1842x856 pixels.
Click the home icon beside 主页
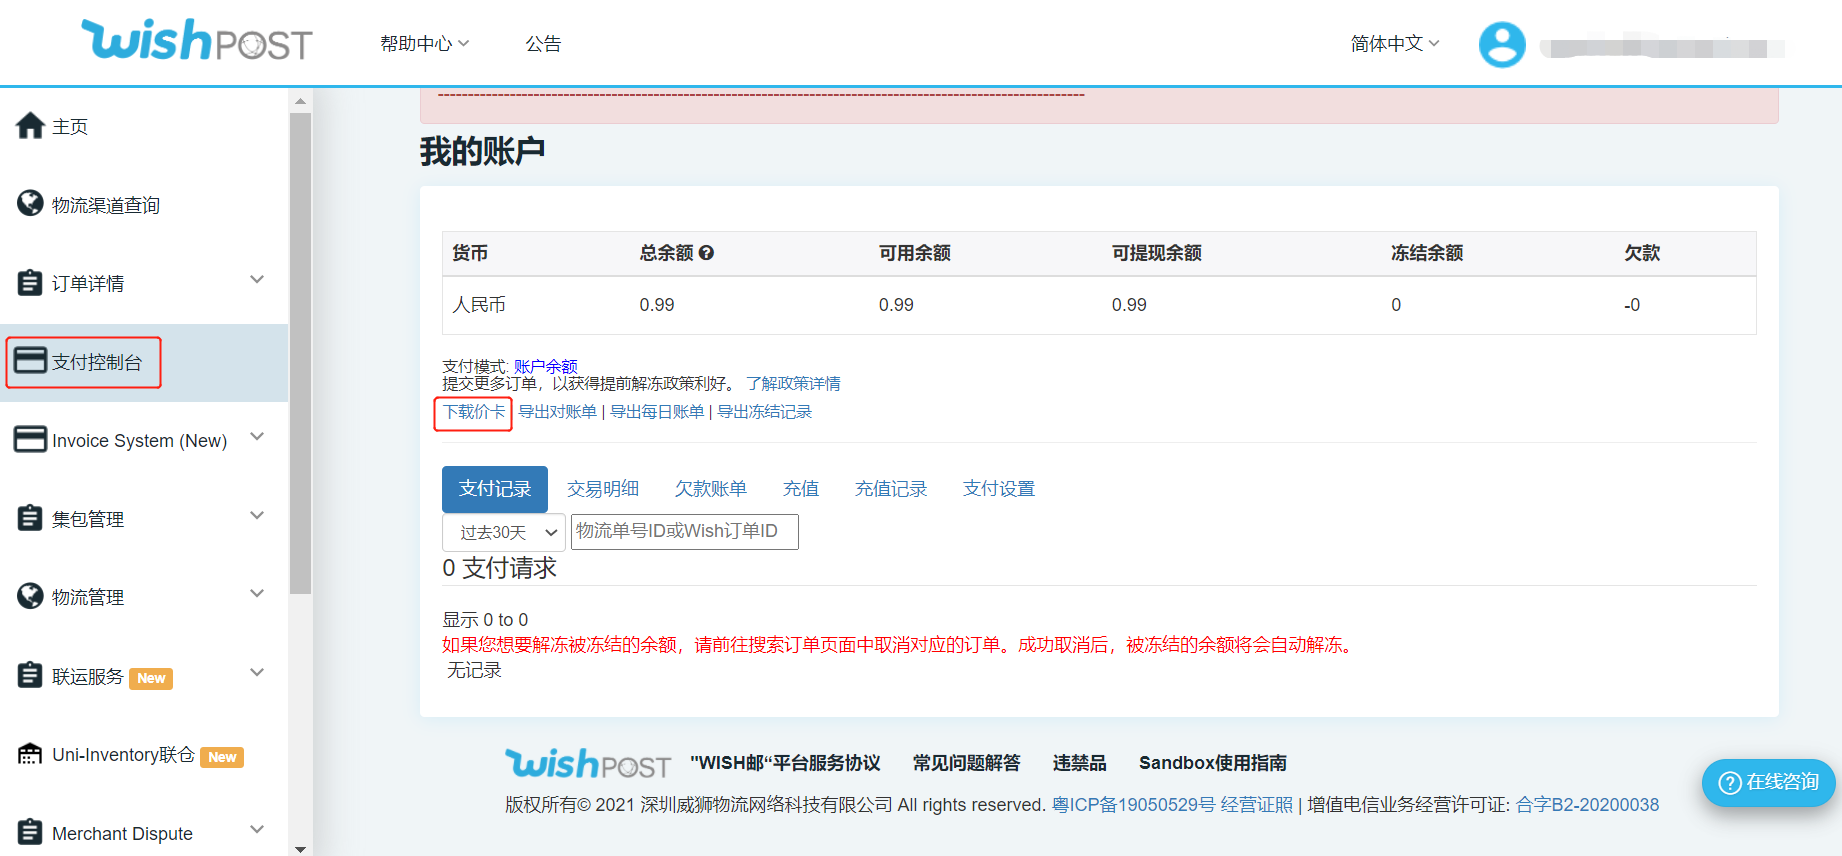pyautogui.click(x=30, y=126)
